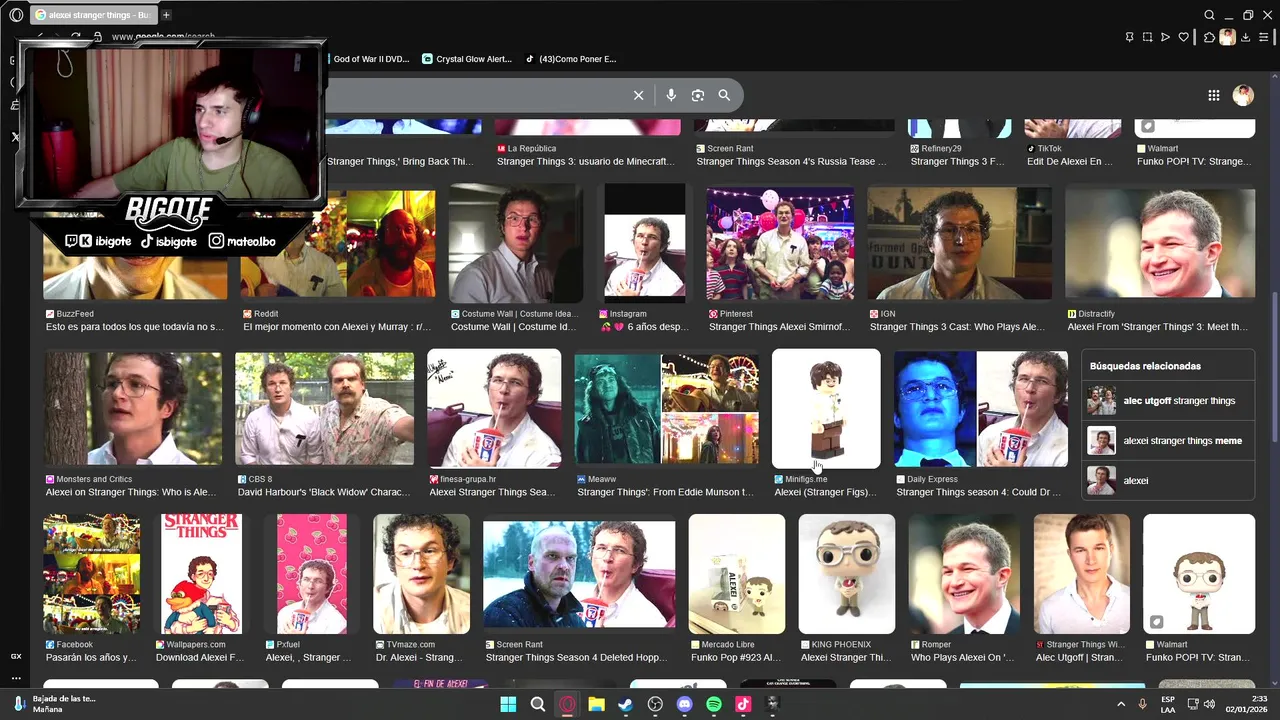Open the Distractify smiling actor image

[1160, 244]
